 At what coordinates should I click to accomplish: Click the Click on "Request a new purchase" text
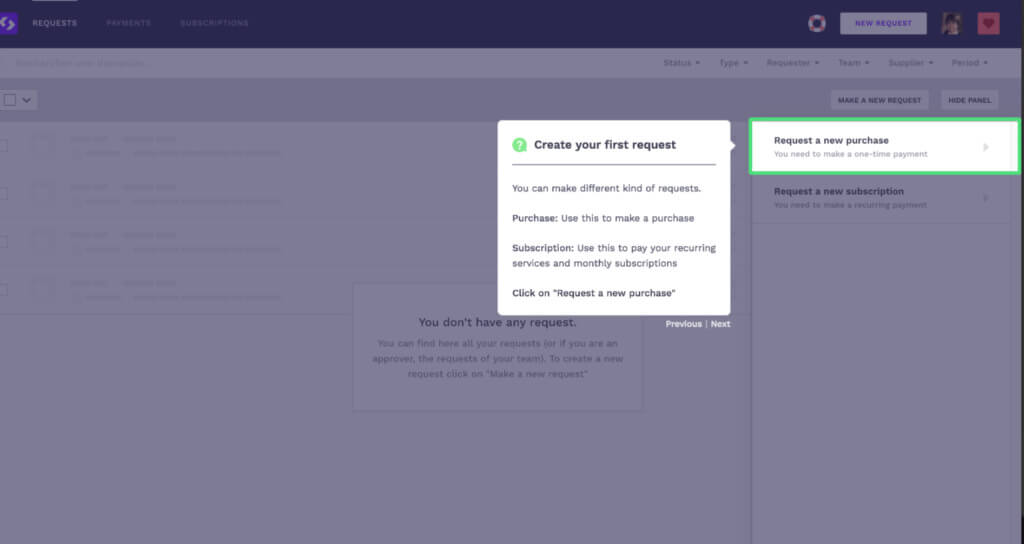[x=594, y=293]
